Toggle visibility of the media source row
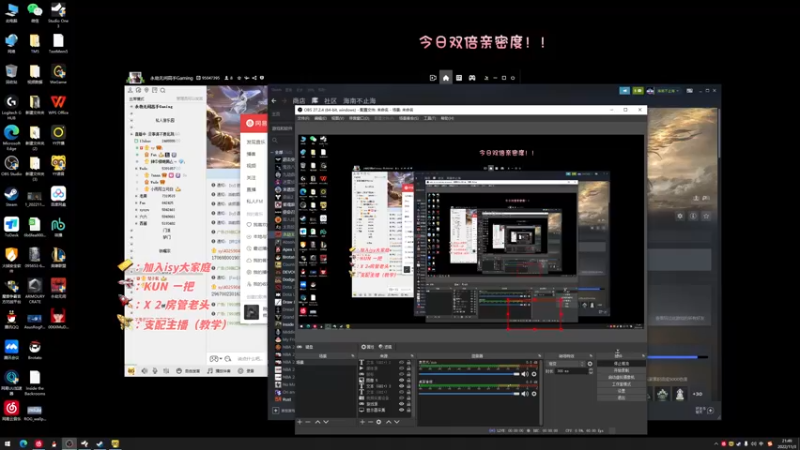 (402, 368)
